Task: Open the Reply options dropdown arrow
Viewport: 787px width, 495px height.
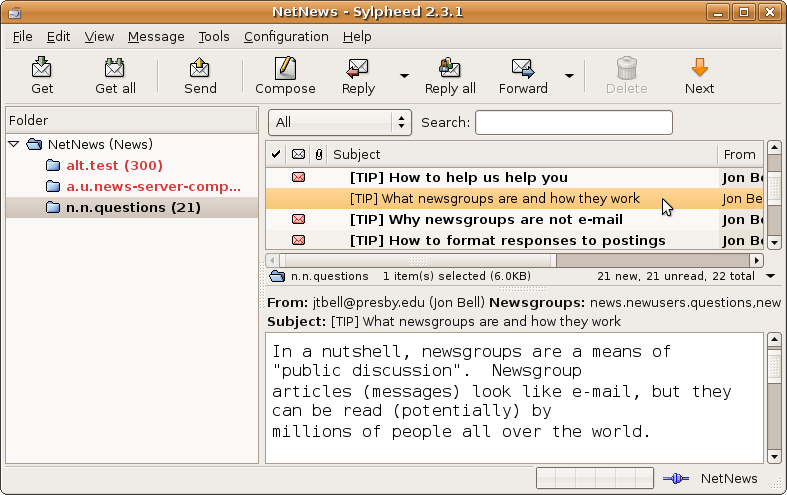Action: pyautogui.click(x=404, y=75)
